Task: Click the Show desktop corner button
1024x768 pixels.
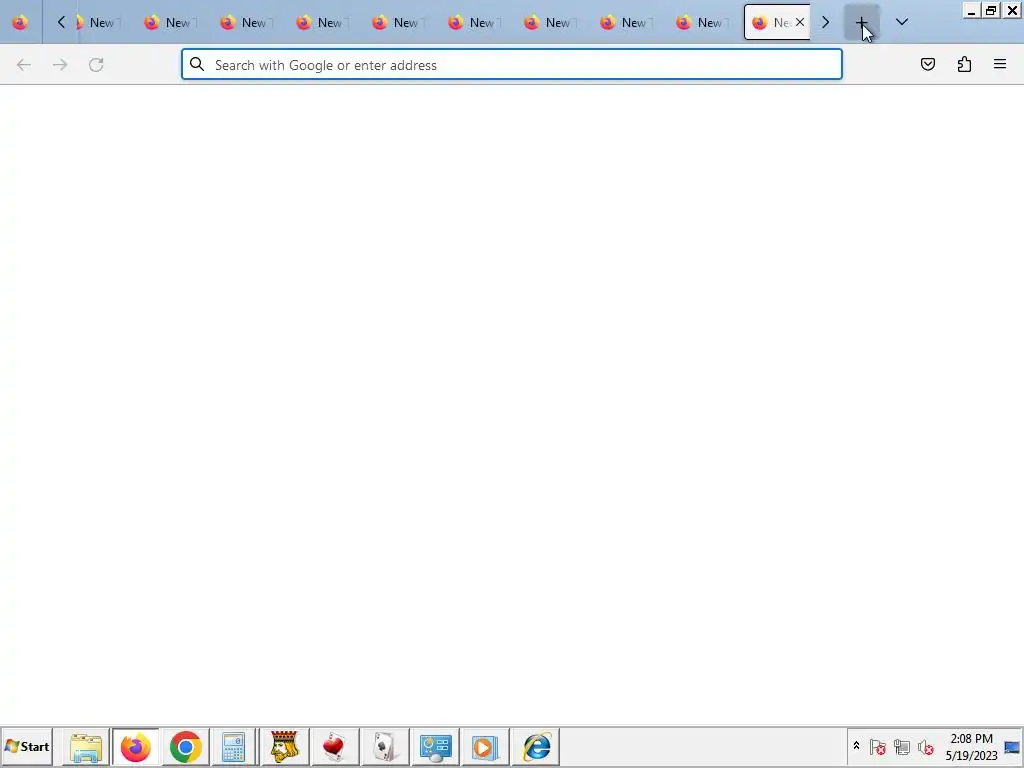Action: click(x=1013, y=747)
